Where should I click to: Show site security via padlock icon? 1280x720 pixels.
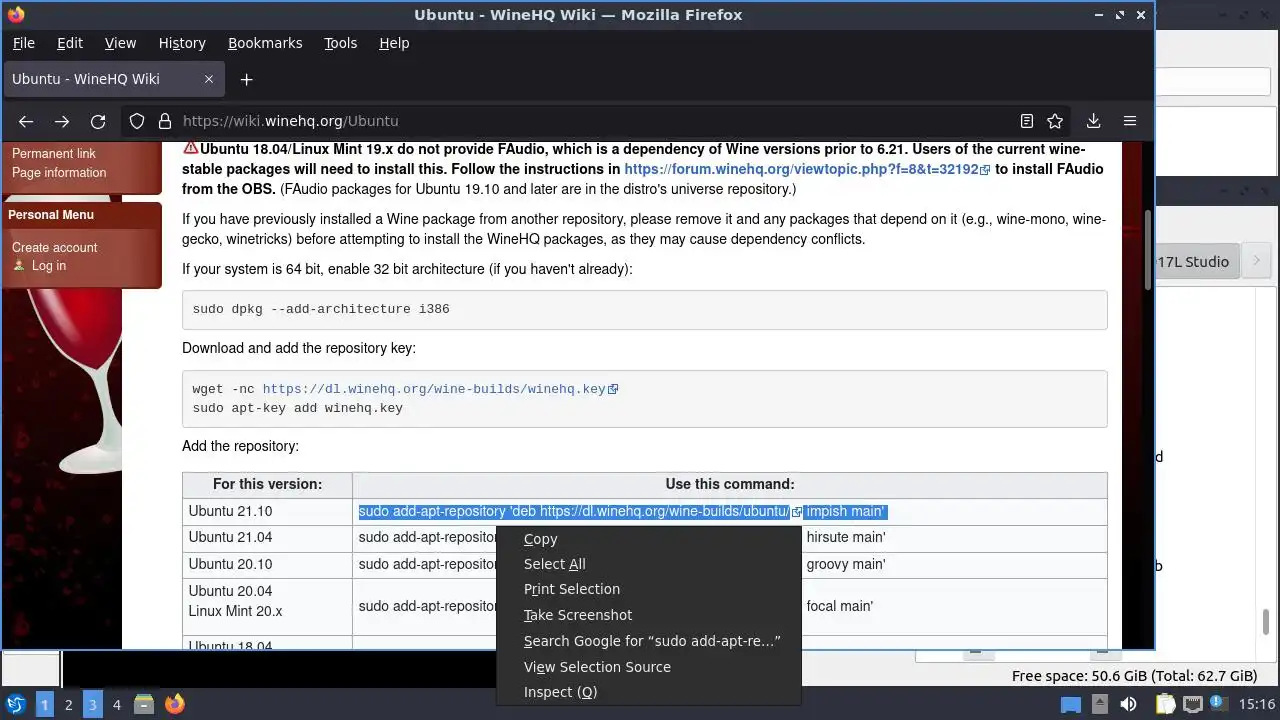tap(165, 121)
